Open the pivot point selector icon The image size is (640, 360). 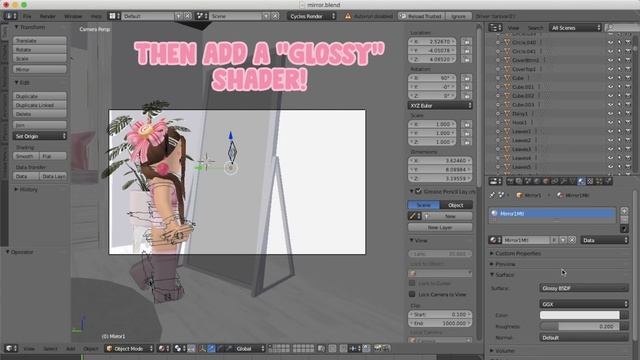pyautogui.click(x=180, y=348)
